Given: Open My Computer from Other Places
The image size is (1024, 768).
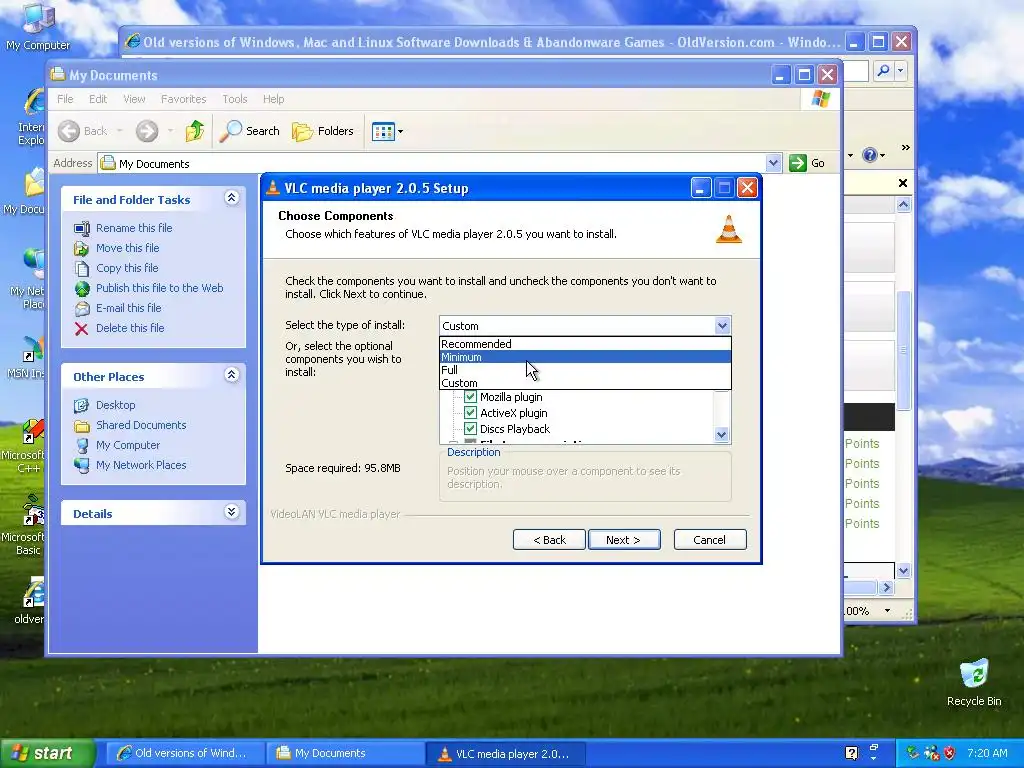Looking at the screenshot, I should (127, 445).
